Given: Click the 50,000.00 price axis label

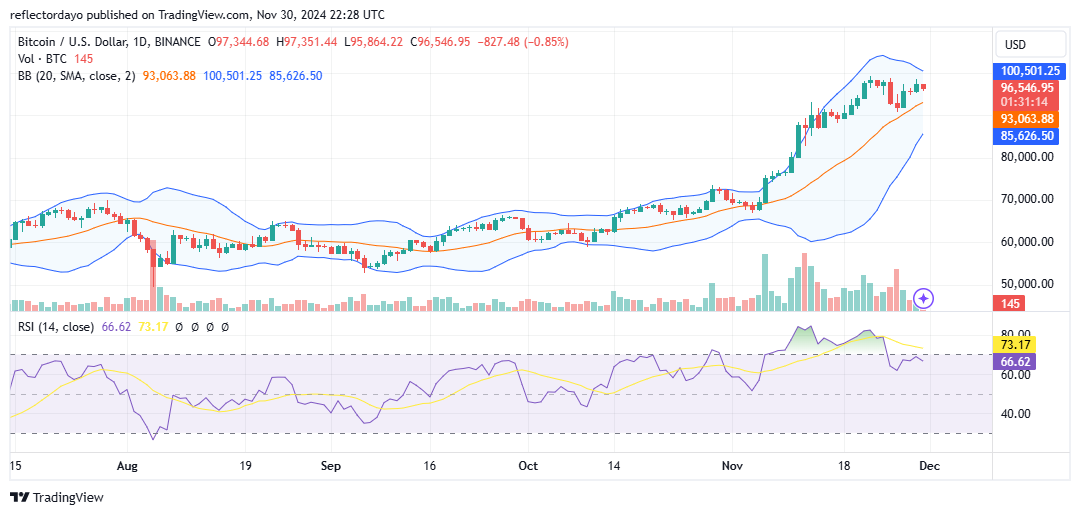Looking at the screenshot, I should click(x=1027, y=284).
